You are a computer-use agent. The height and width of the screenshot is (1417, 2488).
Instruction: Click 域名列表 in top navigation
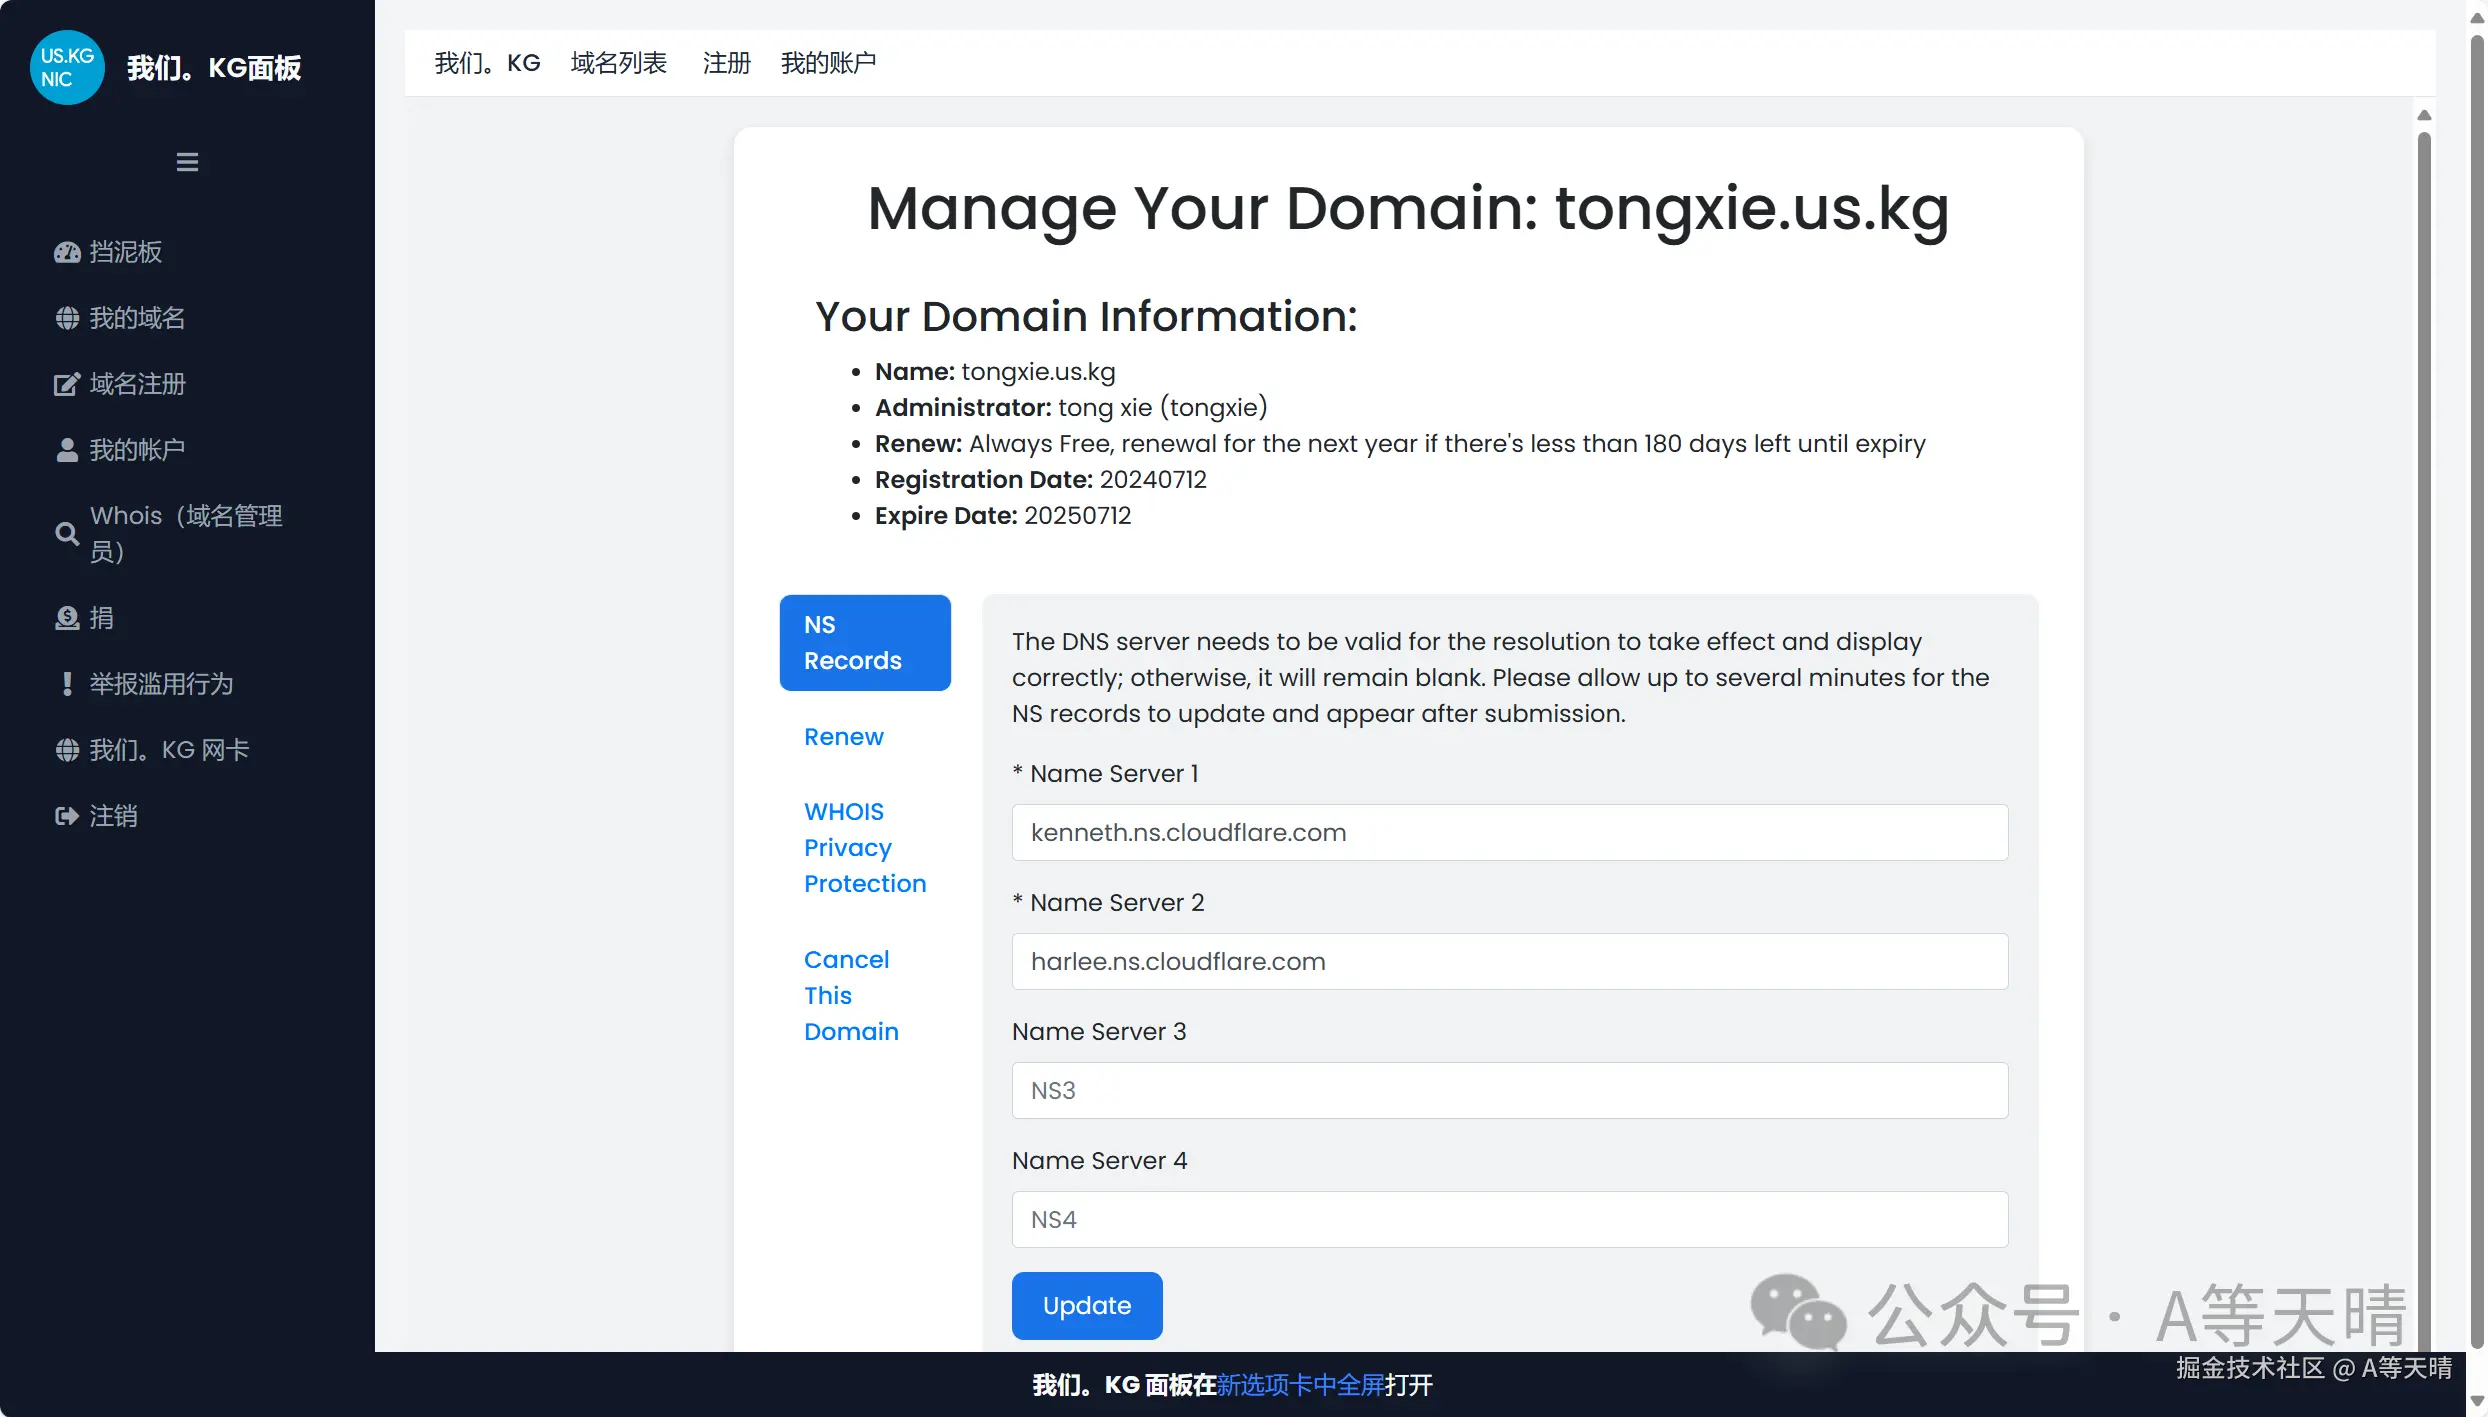pos(618,63)
